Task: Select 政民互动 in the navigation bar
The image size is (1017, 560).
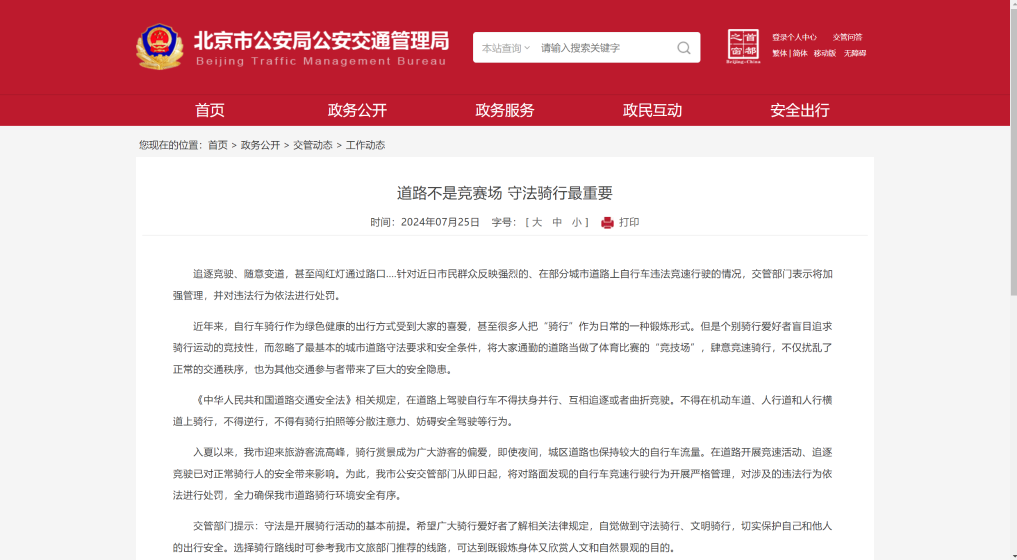Action: click(652, 110)
